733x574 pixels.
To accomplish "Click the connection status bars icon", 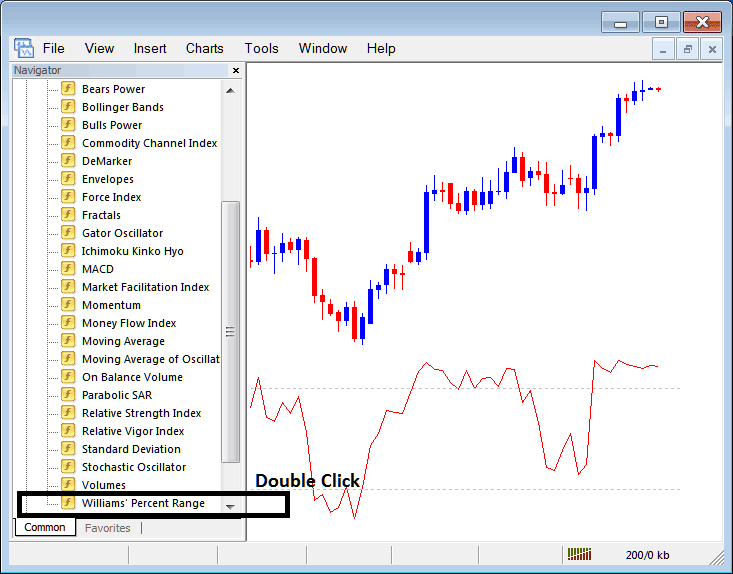I will 579,554.
